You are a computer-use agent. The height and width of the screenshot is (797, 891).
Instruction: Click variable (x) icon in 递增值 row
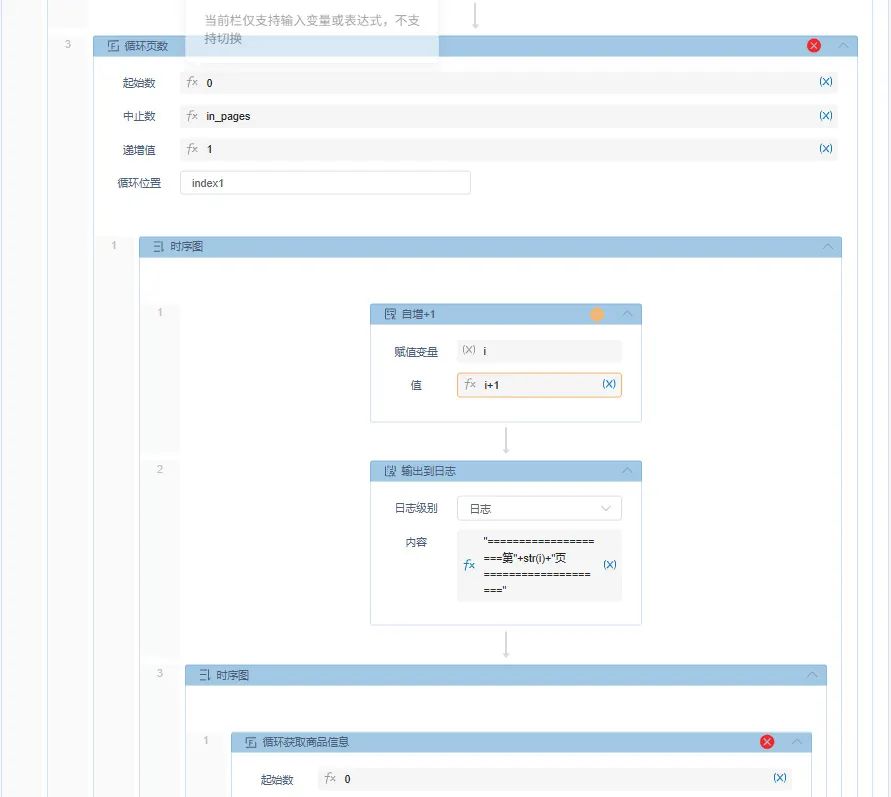825,148
